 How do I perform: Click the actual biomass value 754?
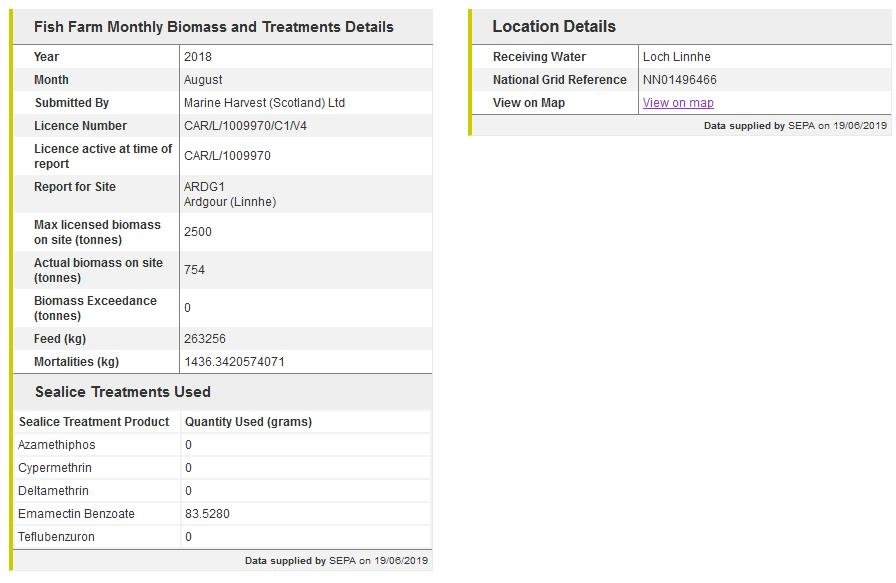pos(194,270)
